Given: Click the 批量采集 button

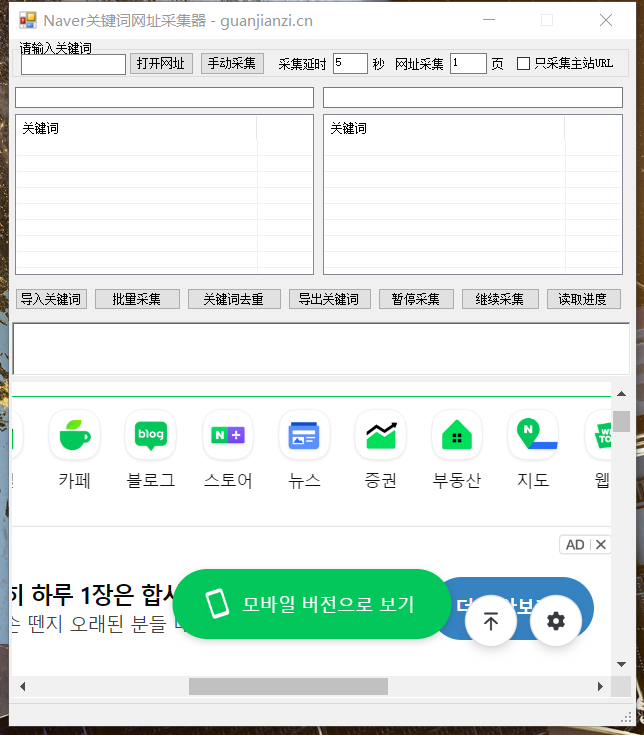Looking at the screenshot, I should click(x=137, y=299).
